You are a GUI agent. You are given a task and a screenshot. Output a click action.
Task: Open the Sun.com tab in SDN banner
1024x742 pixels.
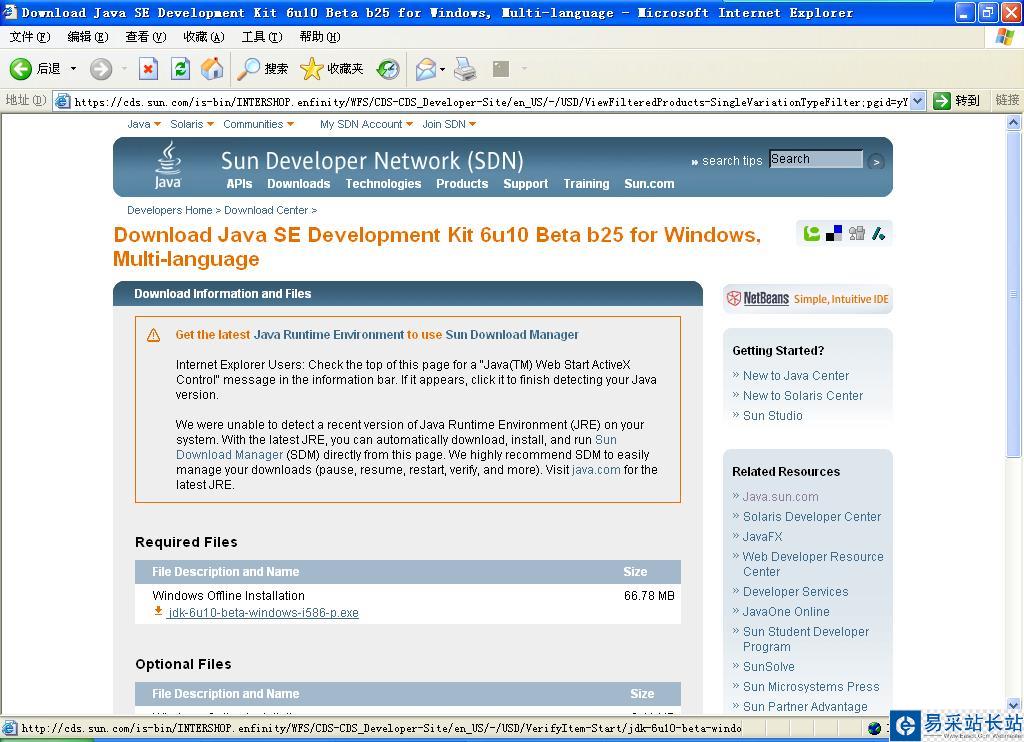(x=649, y=184)
